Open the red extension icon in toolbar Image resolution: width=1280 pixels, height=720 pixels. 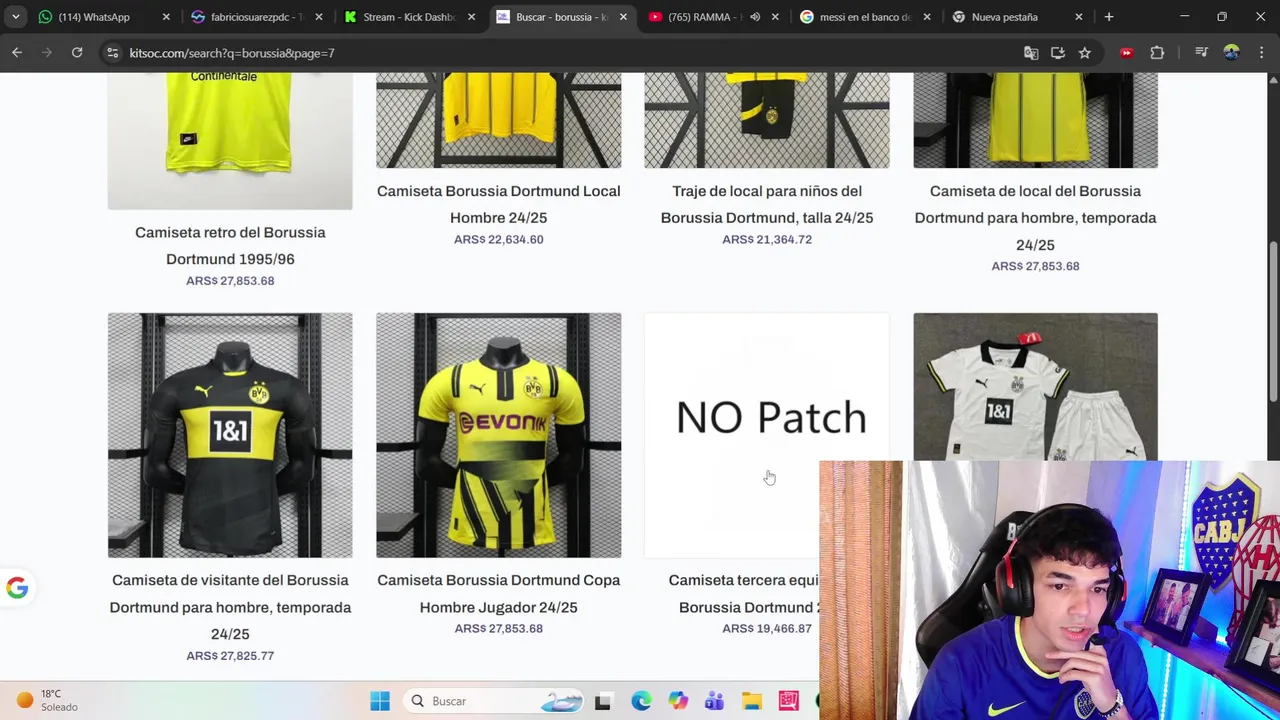[1127, 53]
